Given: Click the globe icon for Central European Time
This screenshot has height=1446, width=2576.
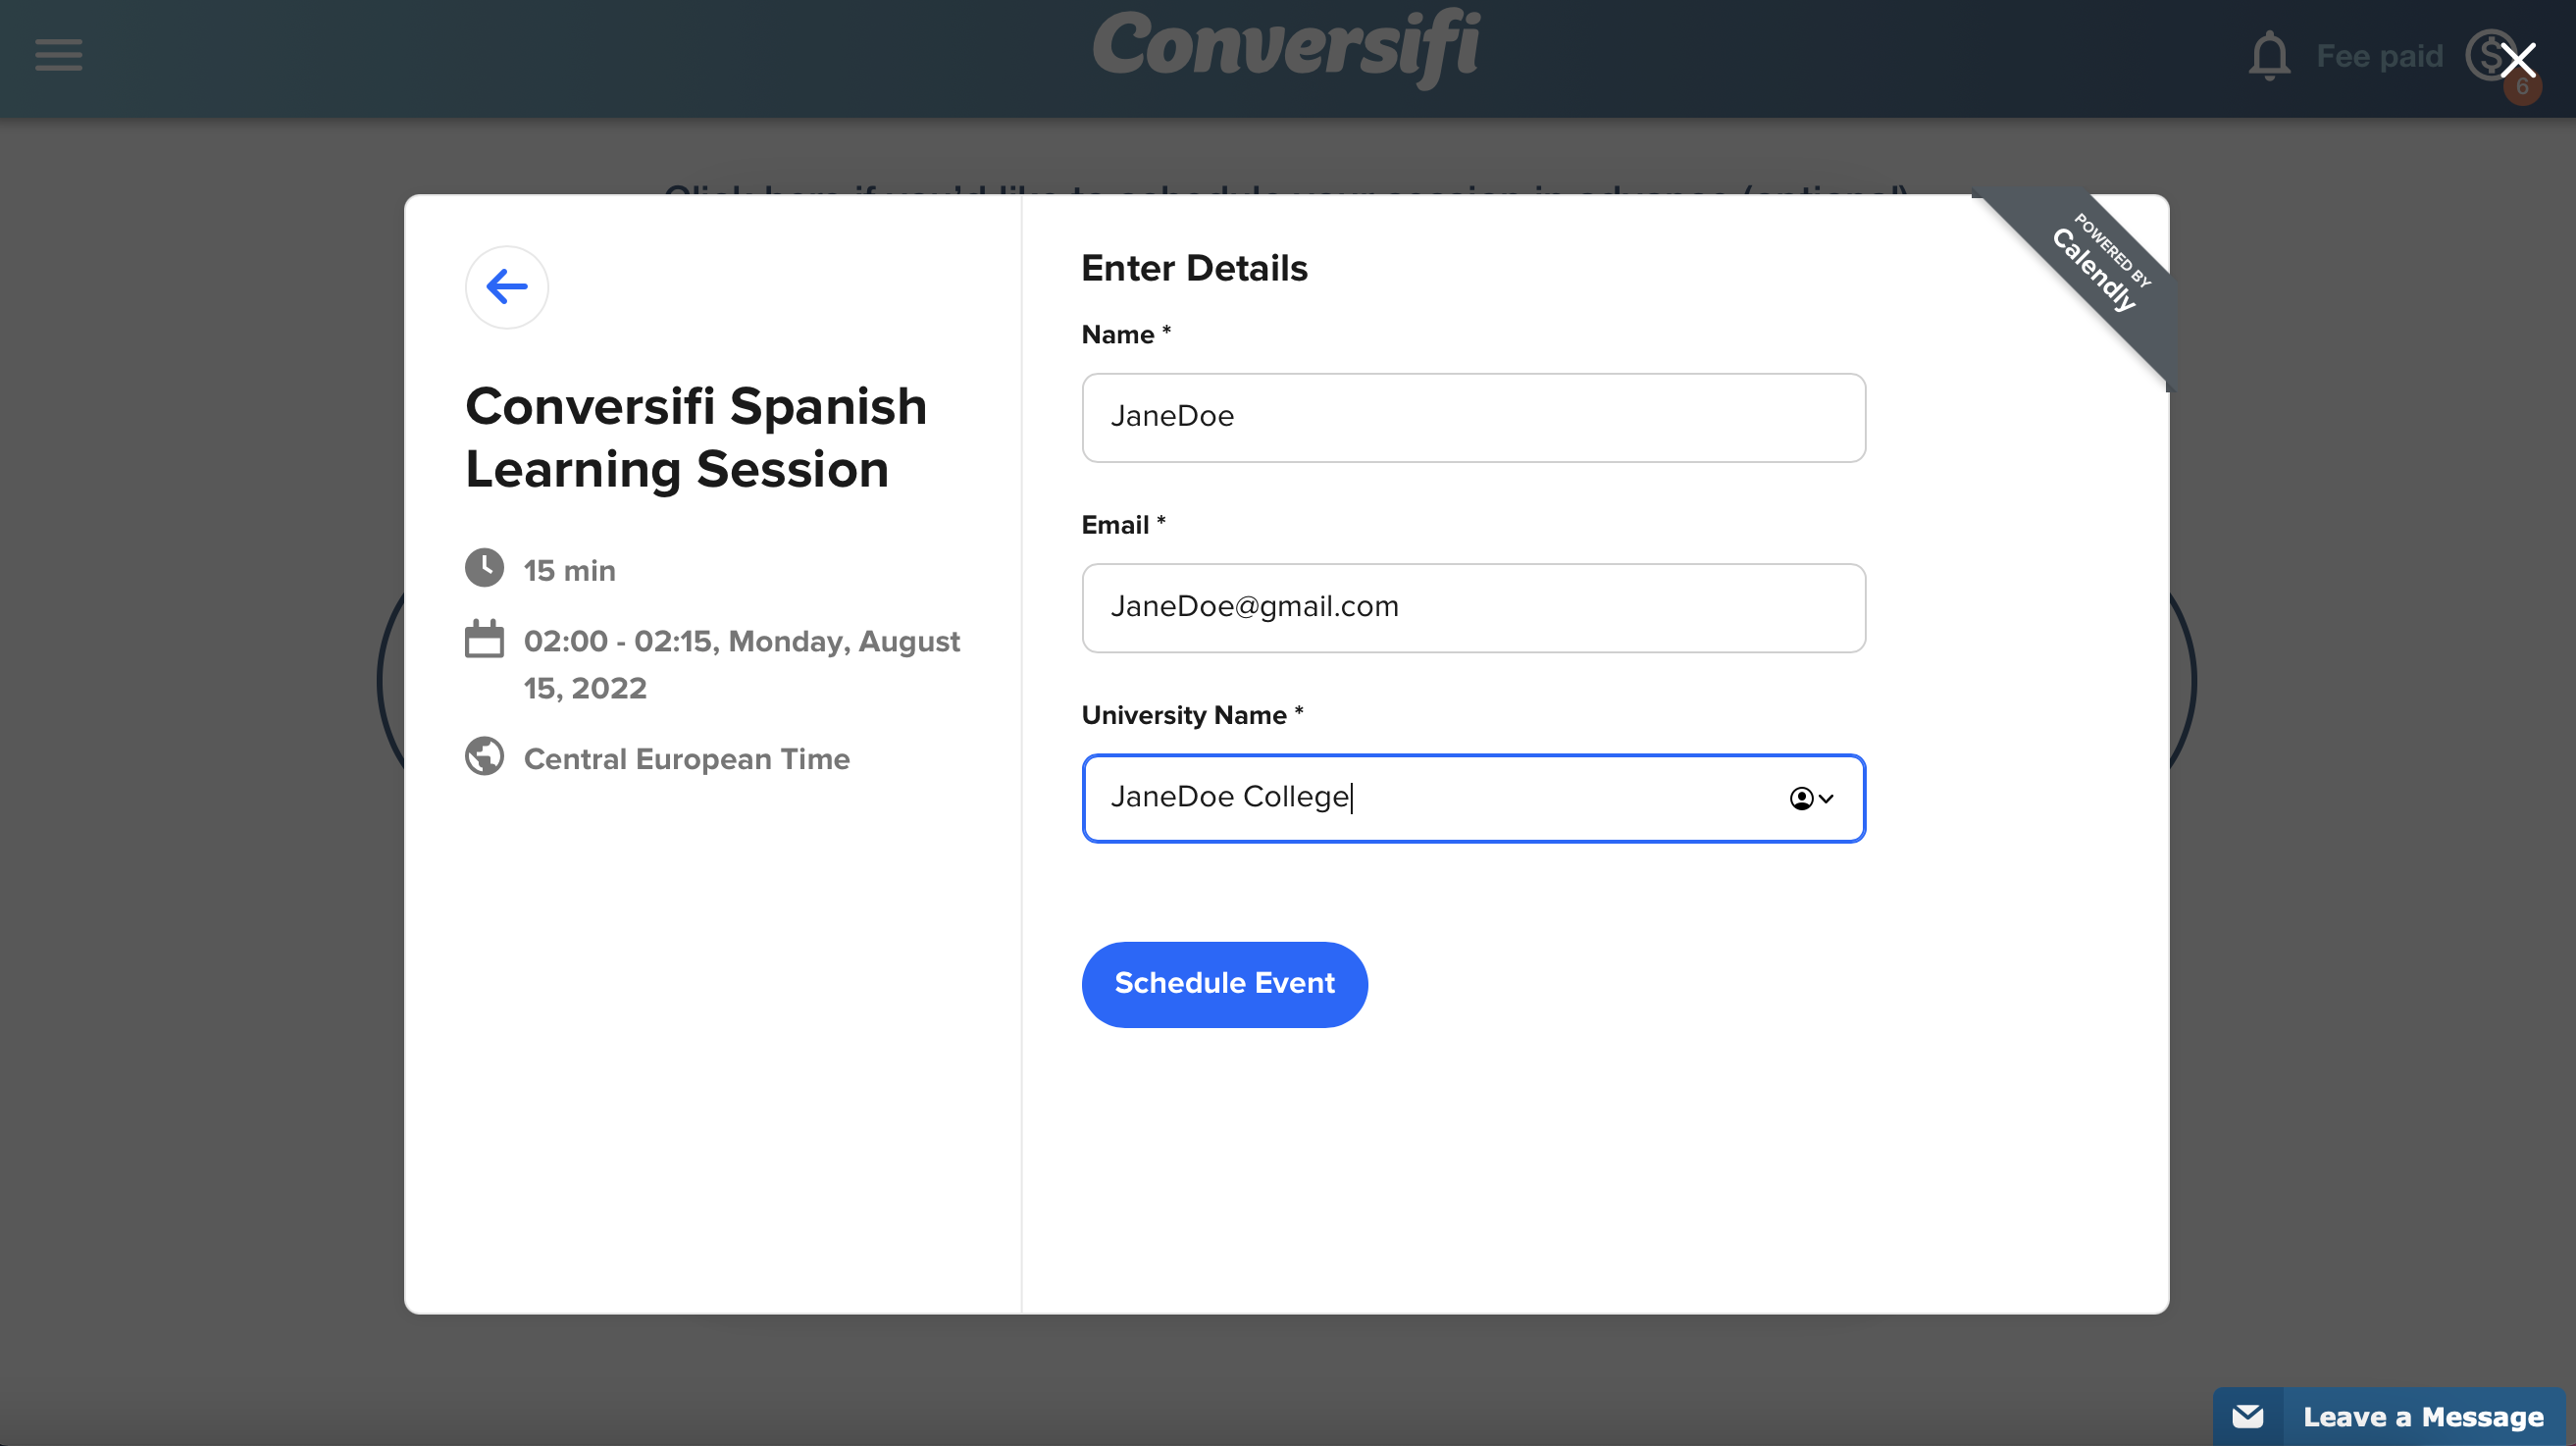Looking at the screenshot, I should click(486, 757).
